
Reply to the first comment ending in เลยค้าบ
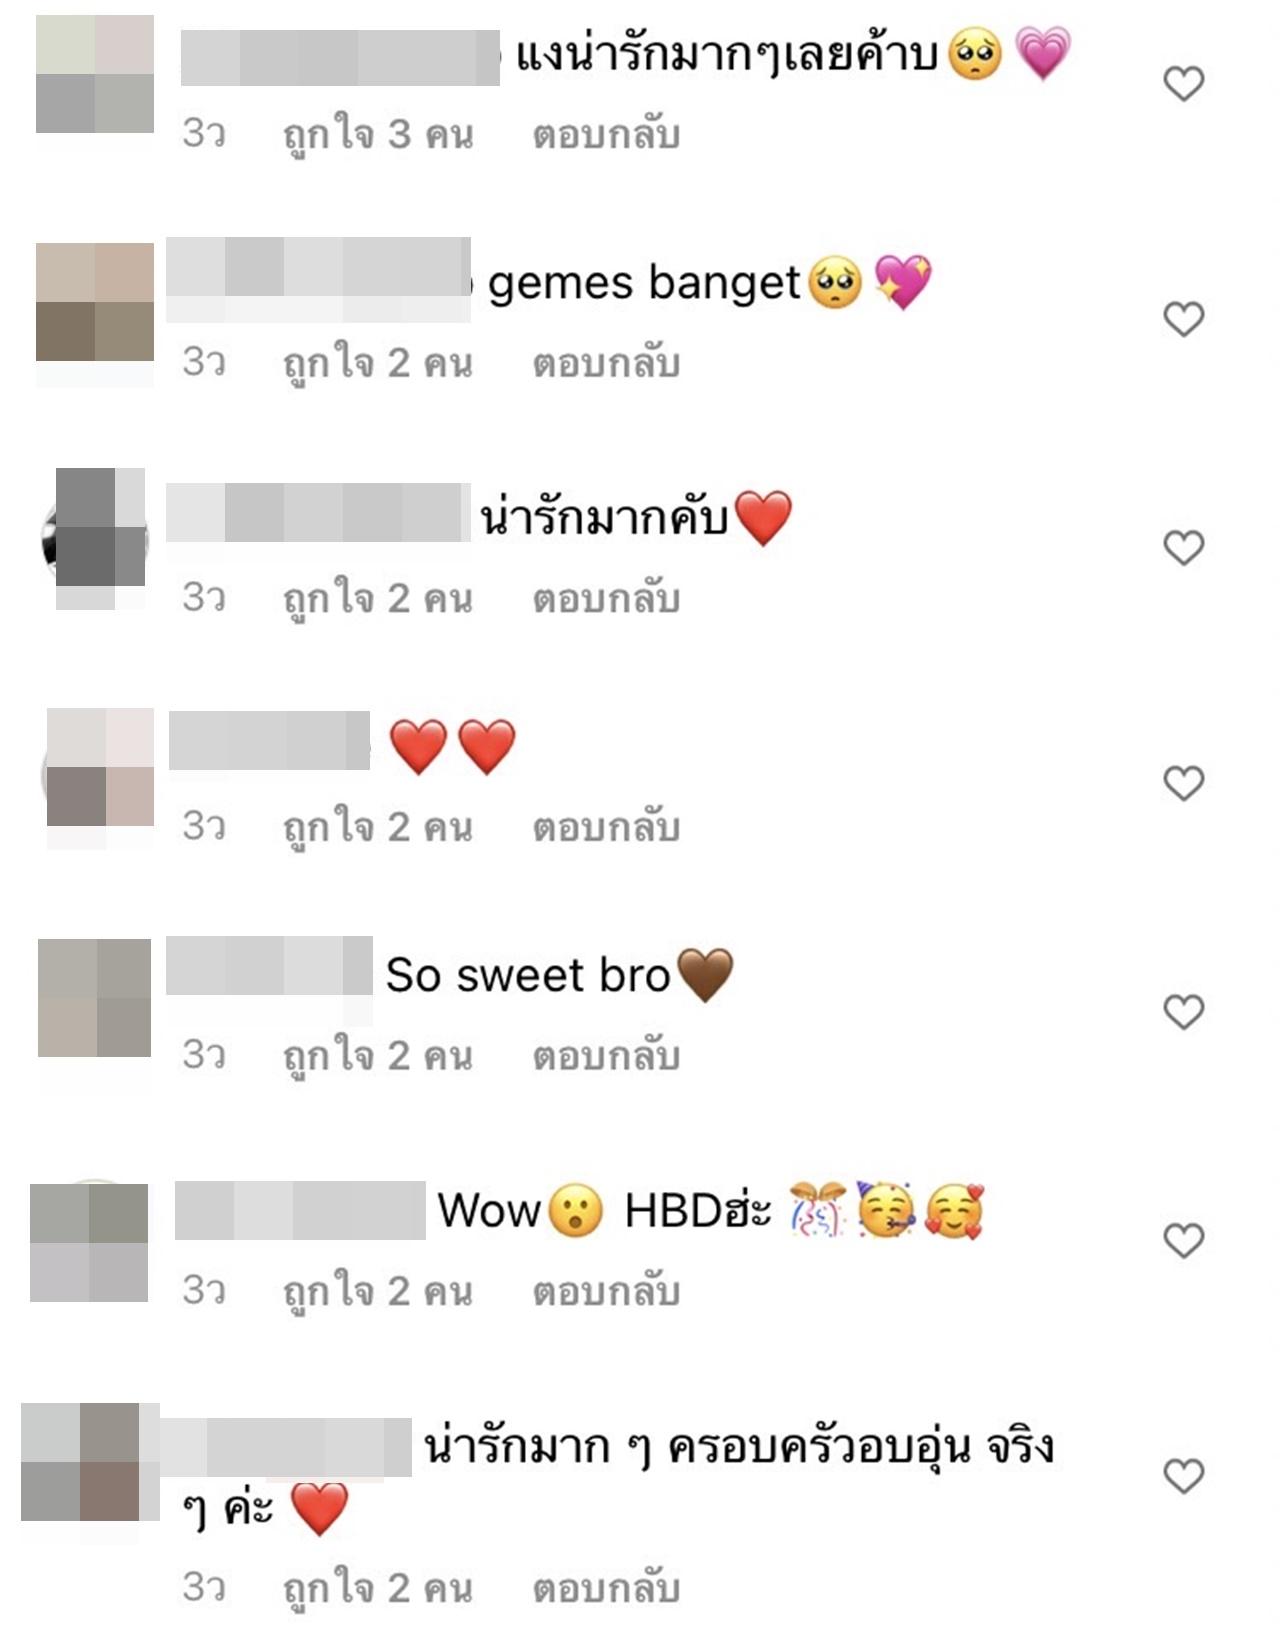[606, 135]
